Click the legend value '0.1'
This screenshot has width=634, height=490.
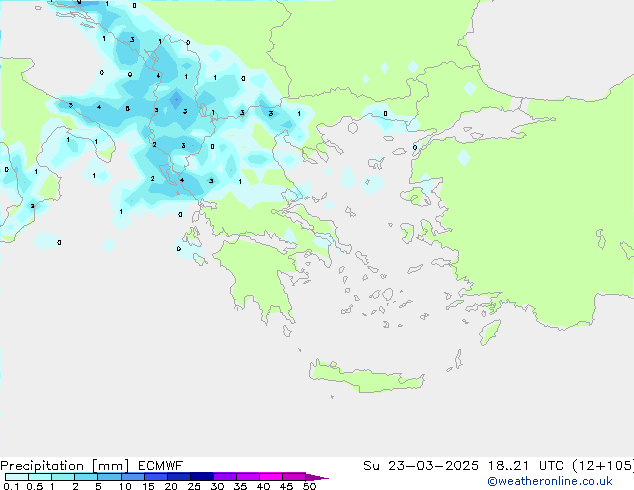coord(11,486)
